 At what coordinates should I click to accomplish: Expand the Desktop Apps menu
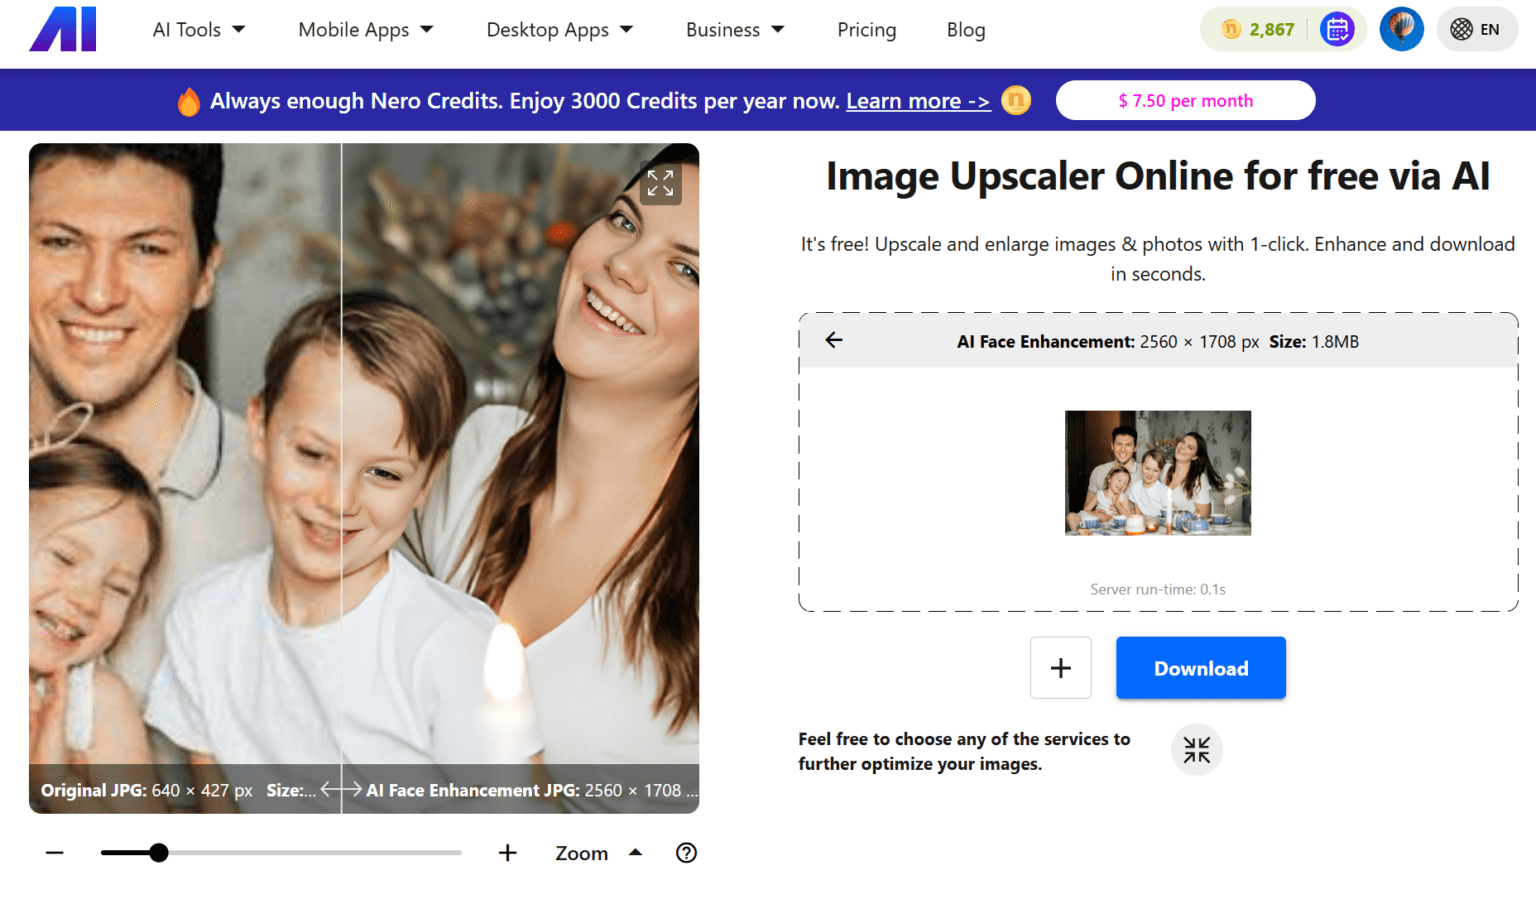click(x=559, y=29)
